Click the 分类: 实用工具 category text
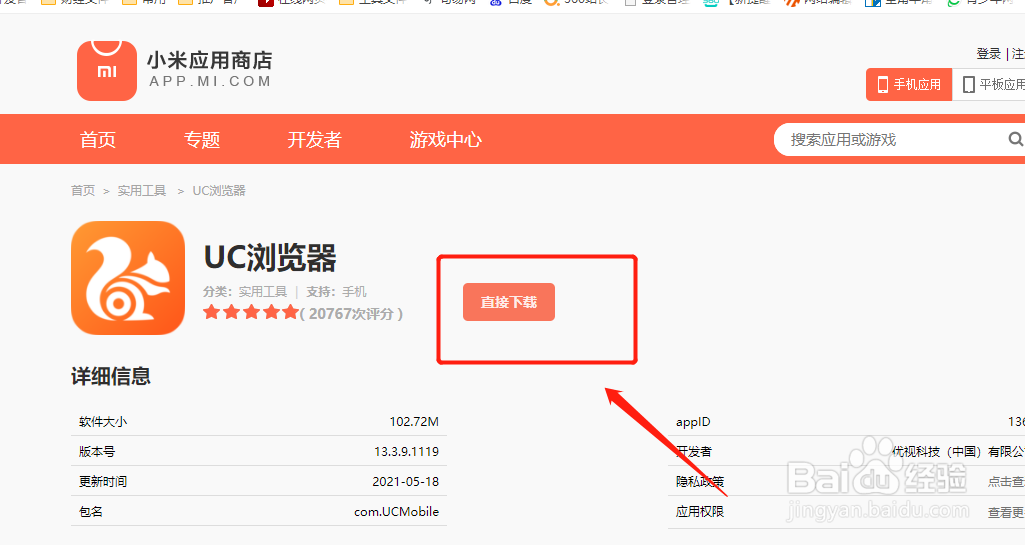The height and width of the screenshot is (545, 1025). click(x=245, y=291)
